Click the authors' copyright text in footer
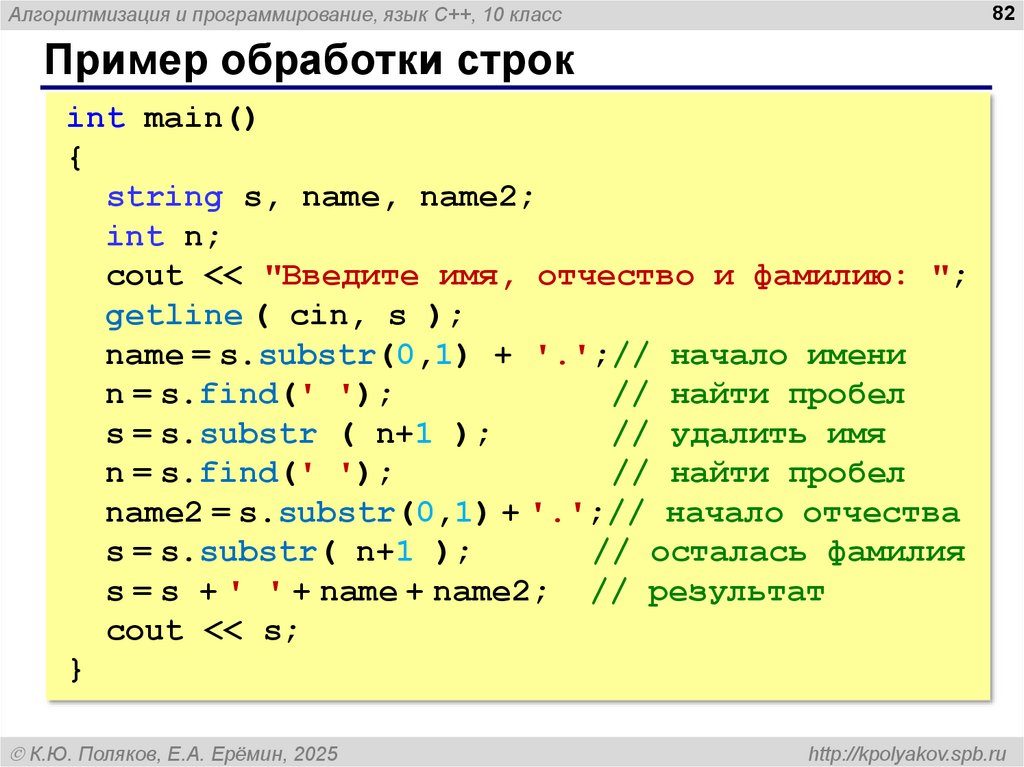This screenshot has width=1024, height=767. click(x=174, y=753)
